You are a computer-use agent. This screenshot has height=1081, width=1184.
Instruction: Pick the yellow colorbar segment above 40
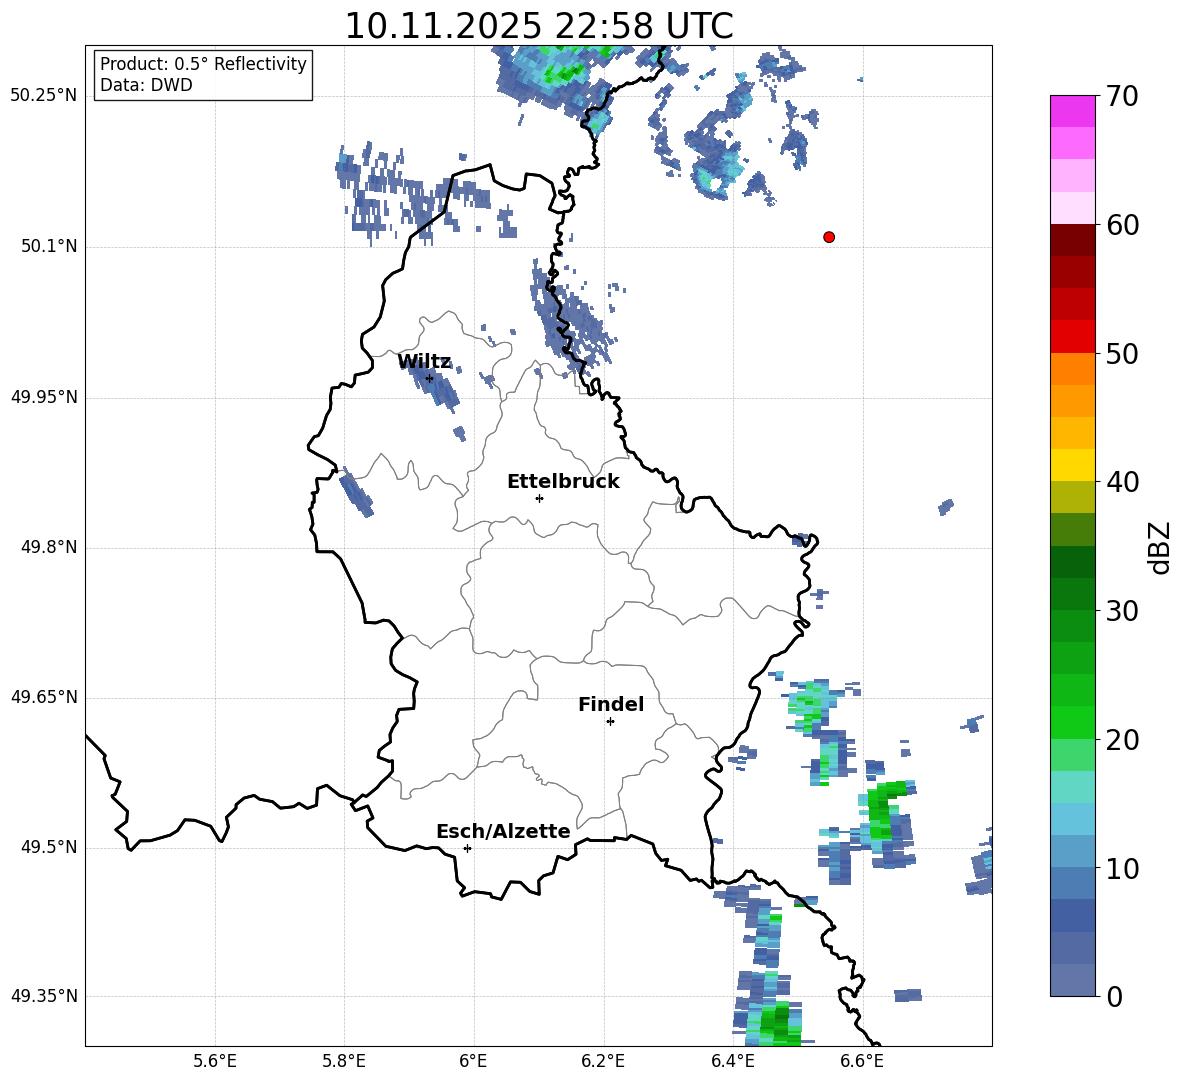1072,465
